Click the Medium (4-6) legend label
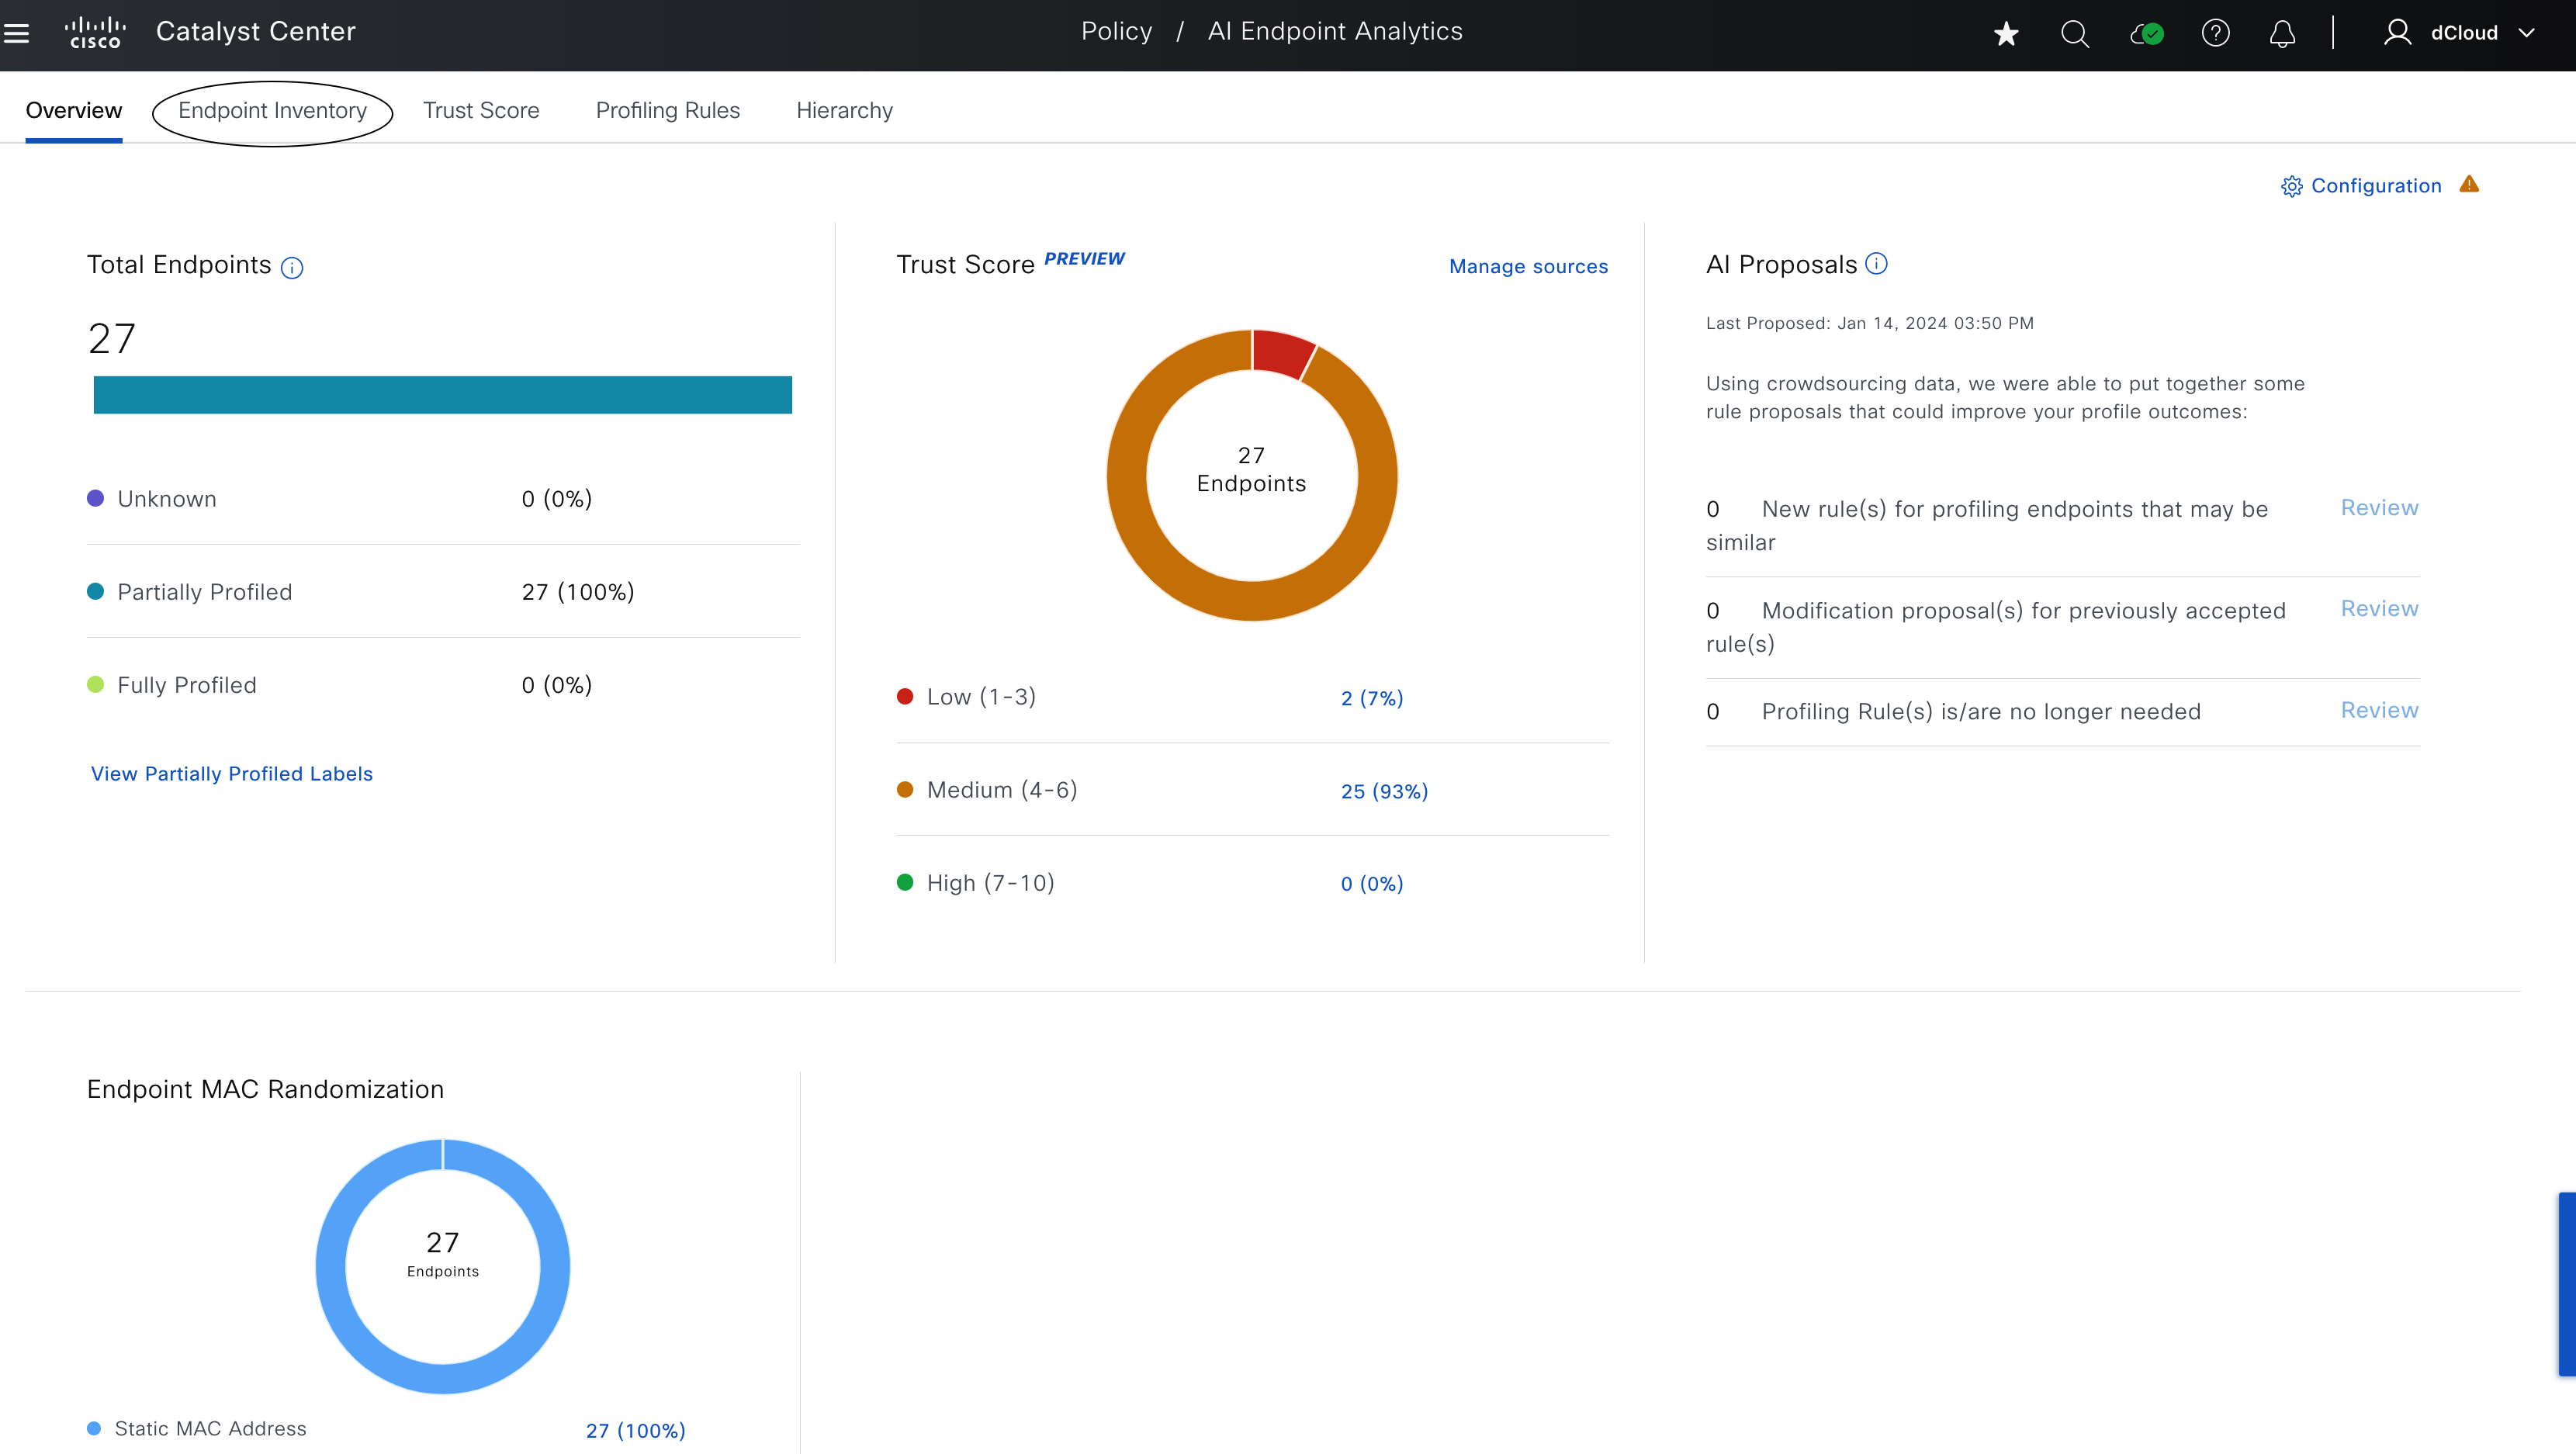This screenshot has width=2576, height=1454. (1002, 790)
